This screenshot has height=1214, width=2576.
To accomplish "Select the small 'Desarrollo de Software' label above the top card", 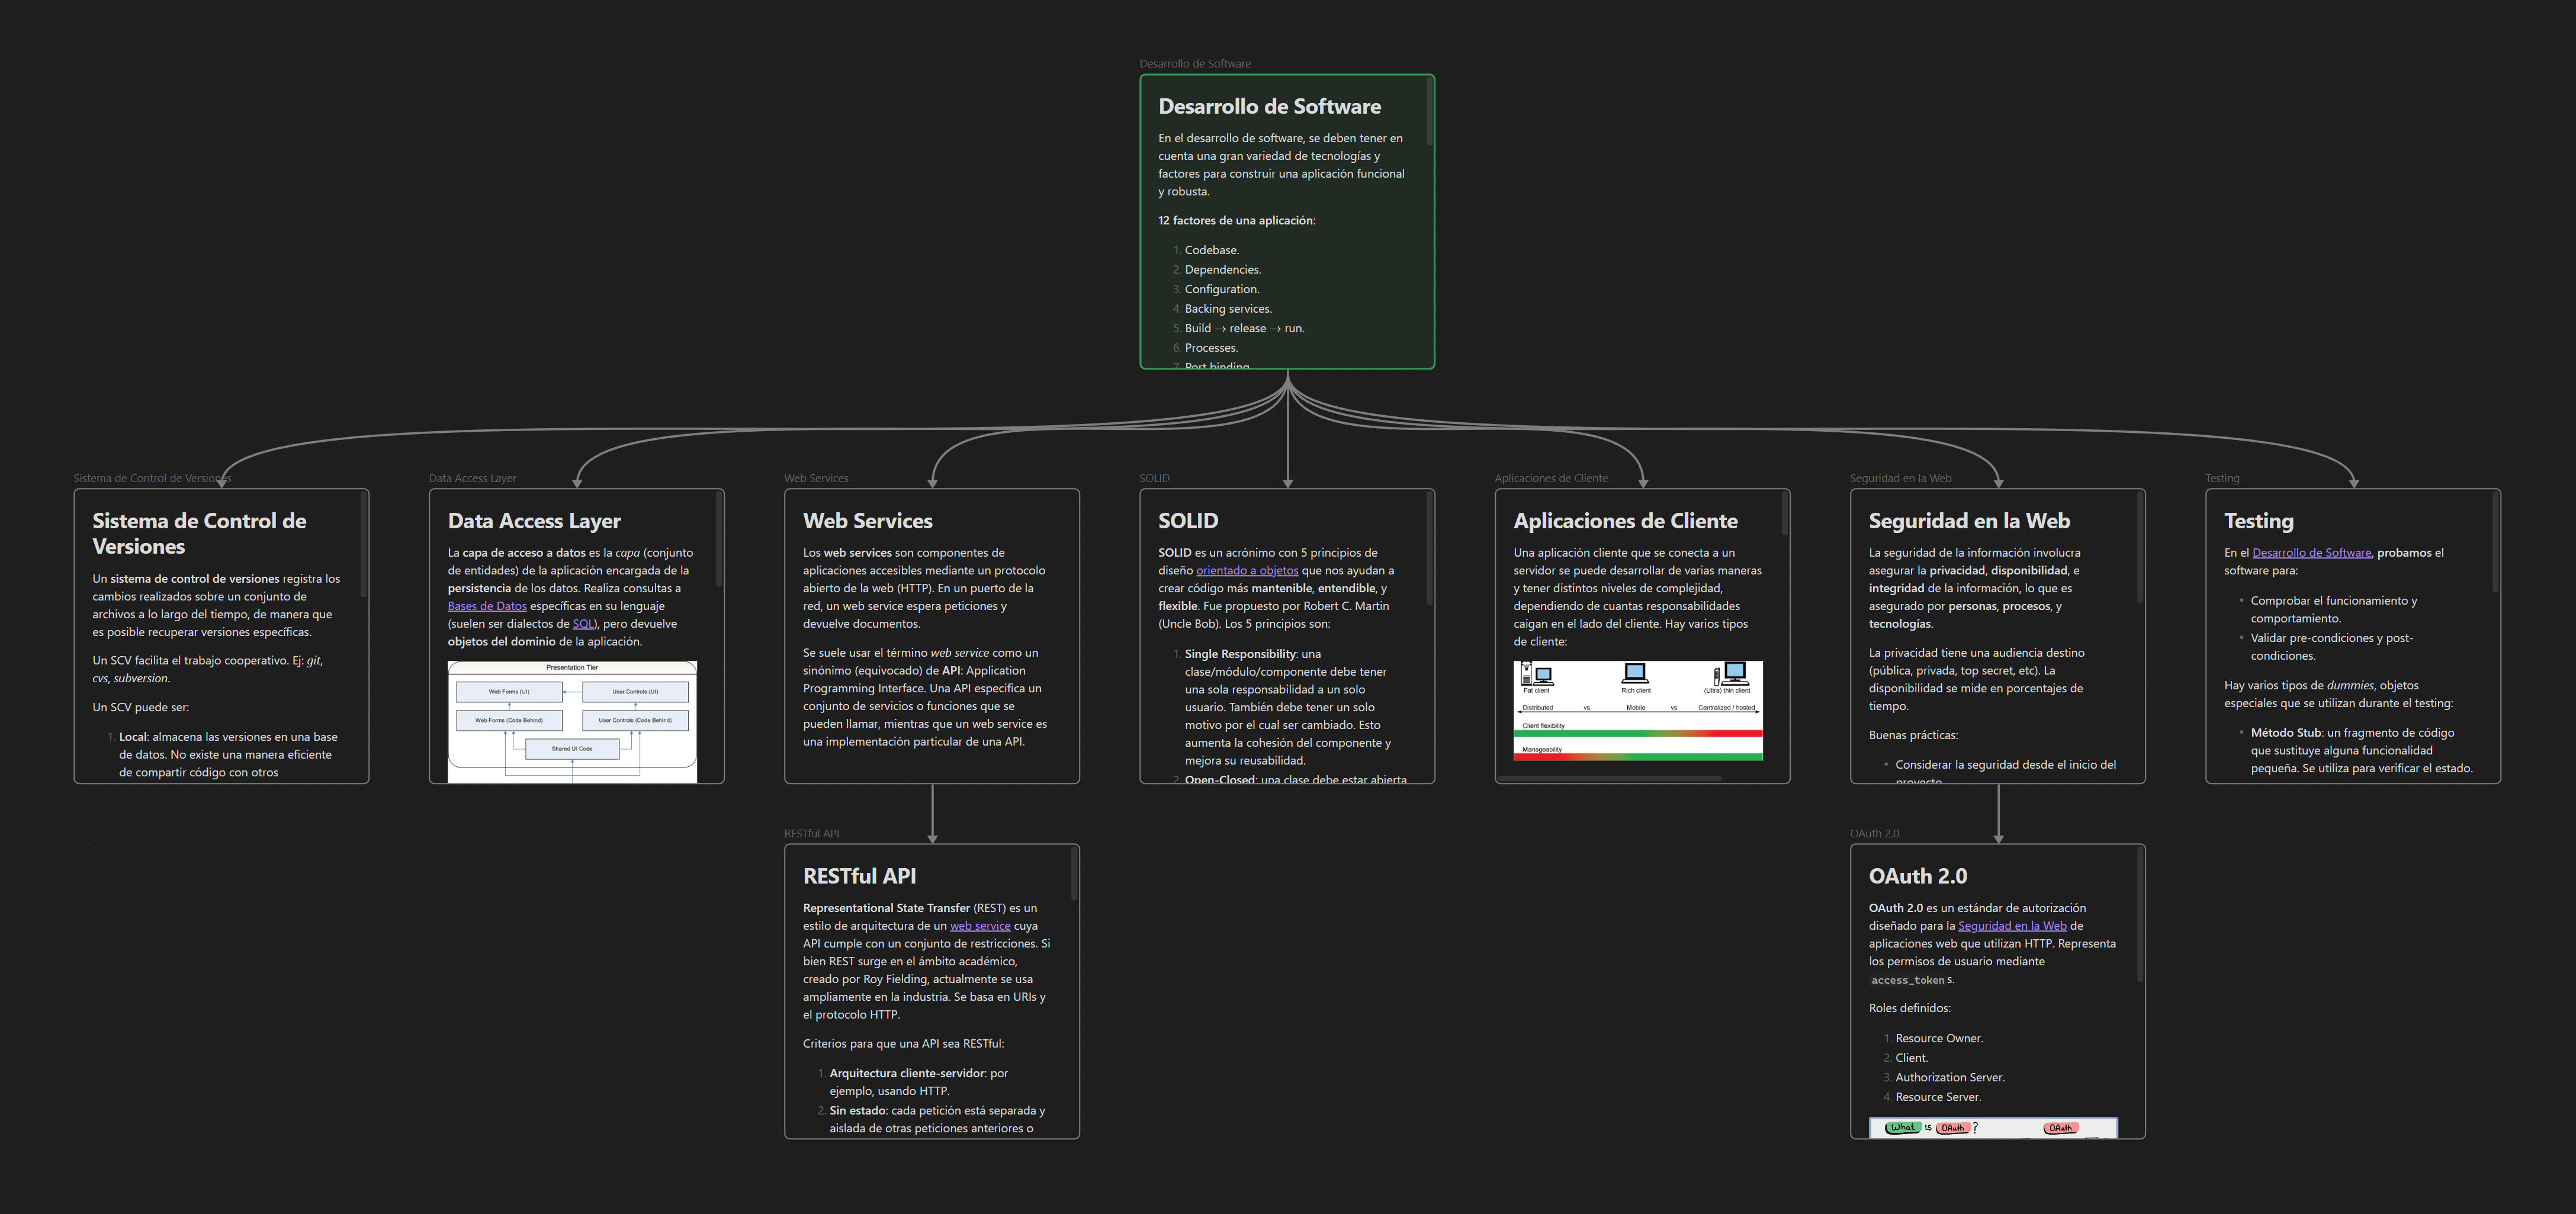I will coord(1195,64).
